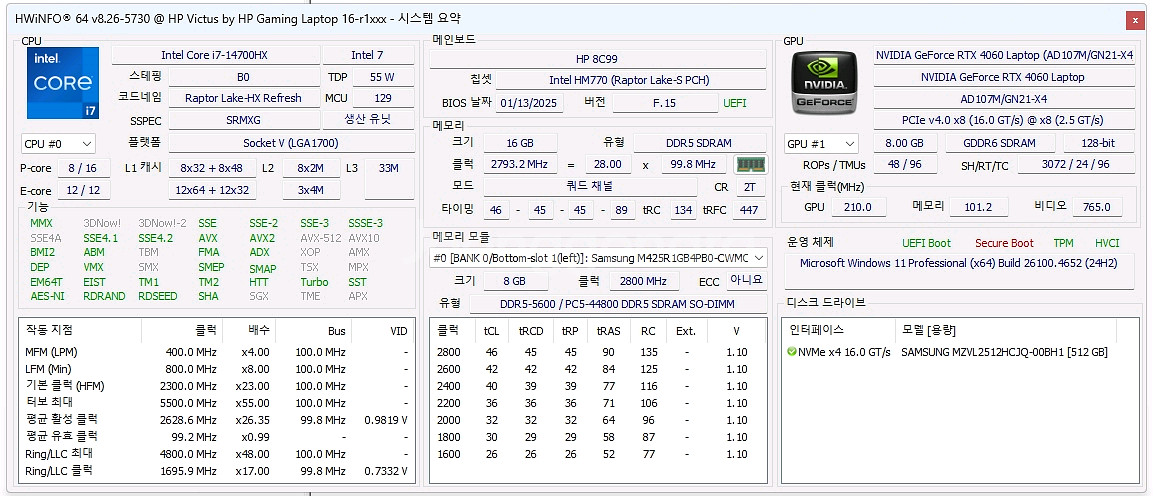This screenshot has width=1153, height=496.
Task: Expand the memory module bank dropdown
Action: pos(598,258)
